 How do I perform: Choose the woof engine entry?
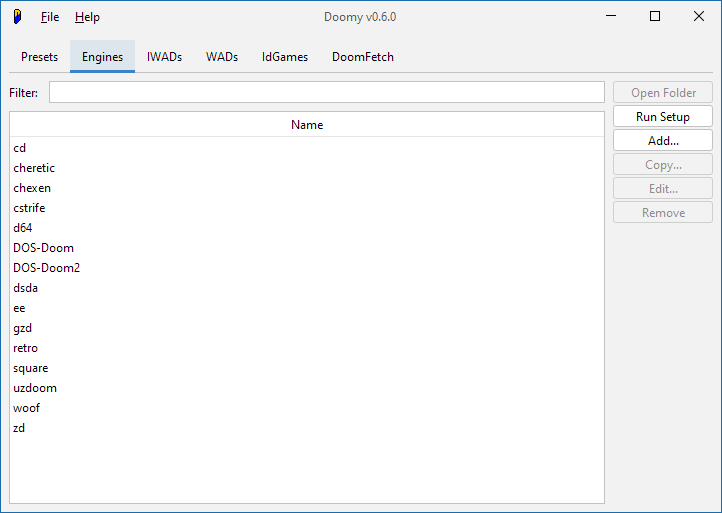(x=27, y=408)
